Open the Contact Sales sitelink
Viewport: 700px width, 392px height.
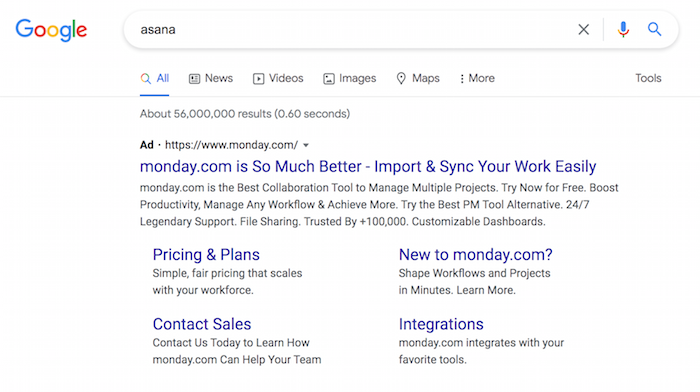[202, 324]
